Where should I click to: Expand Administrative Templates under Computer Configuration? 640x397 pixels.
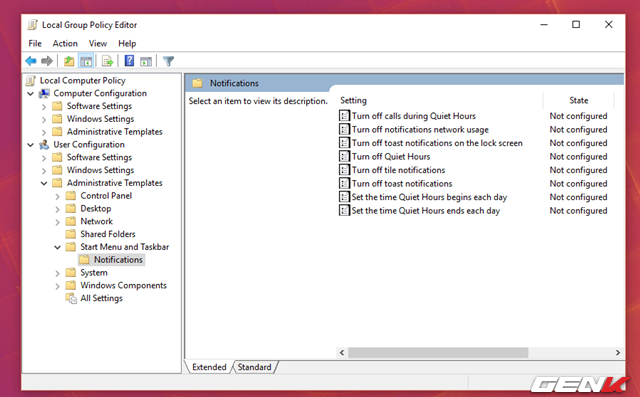[x=44, y=132]
